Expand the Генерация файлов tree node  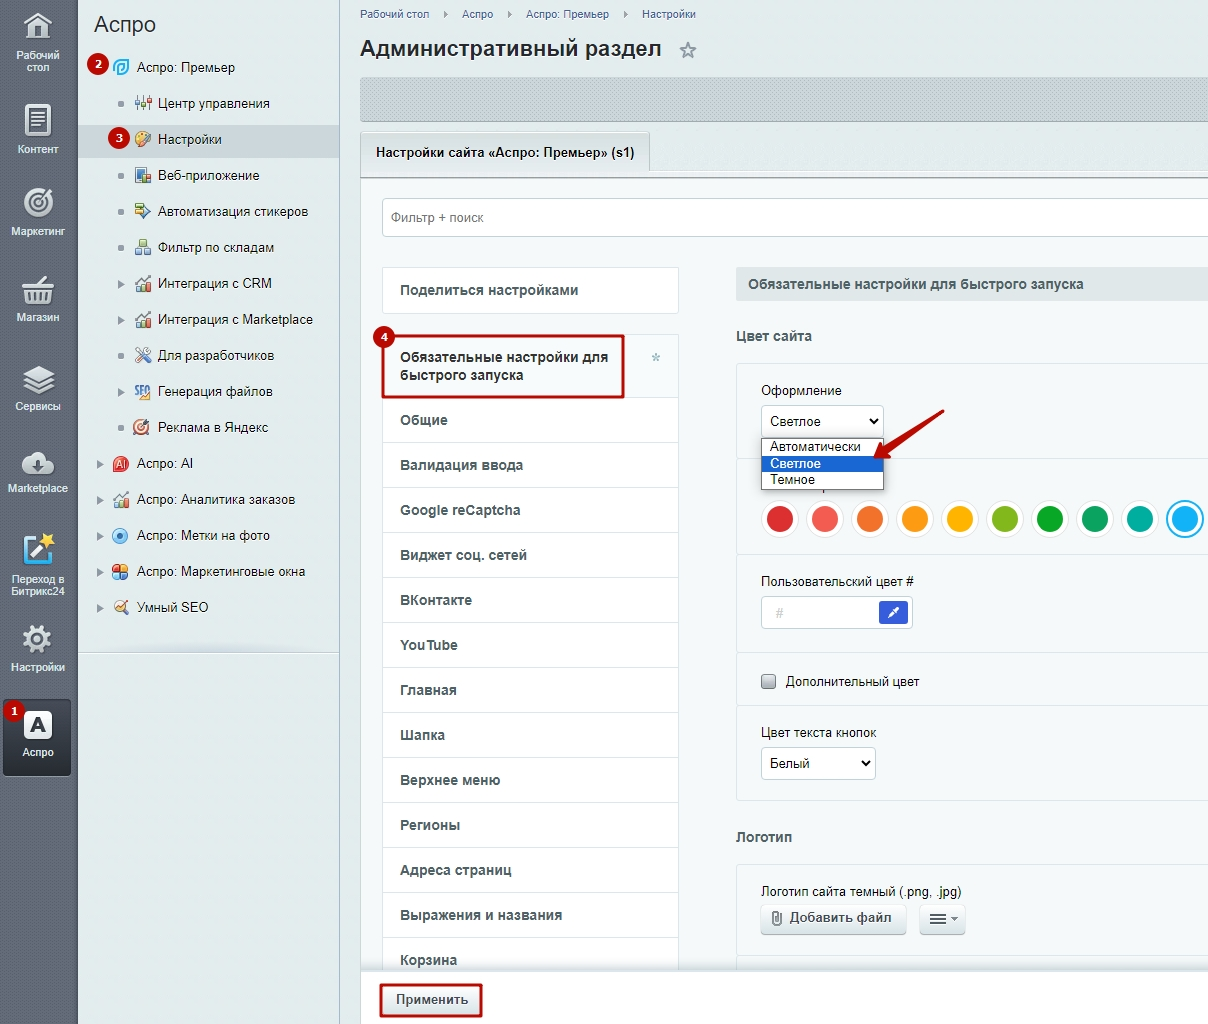coord(121,392)
